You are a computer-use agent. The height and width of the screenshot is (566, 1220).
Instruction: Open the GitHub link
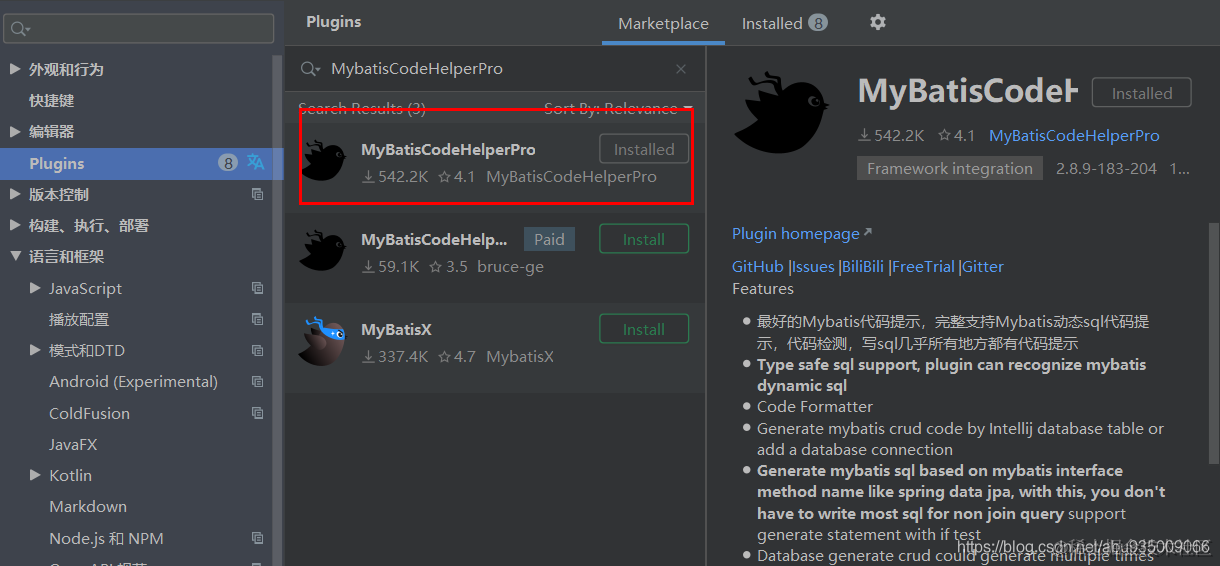pos(758,266)
